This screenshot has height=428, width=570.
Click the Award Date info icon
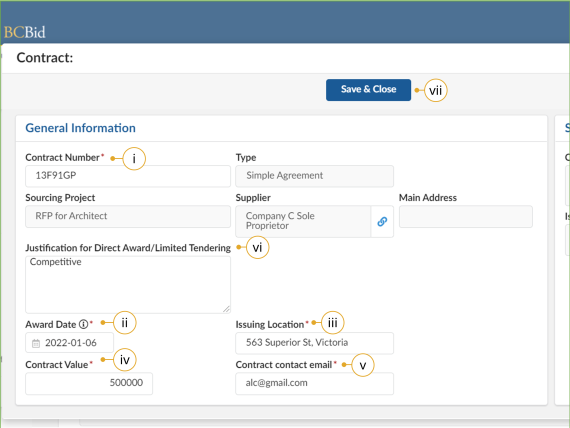(83, 324)
